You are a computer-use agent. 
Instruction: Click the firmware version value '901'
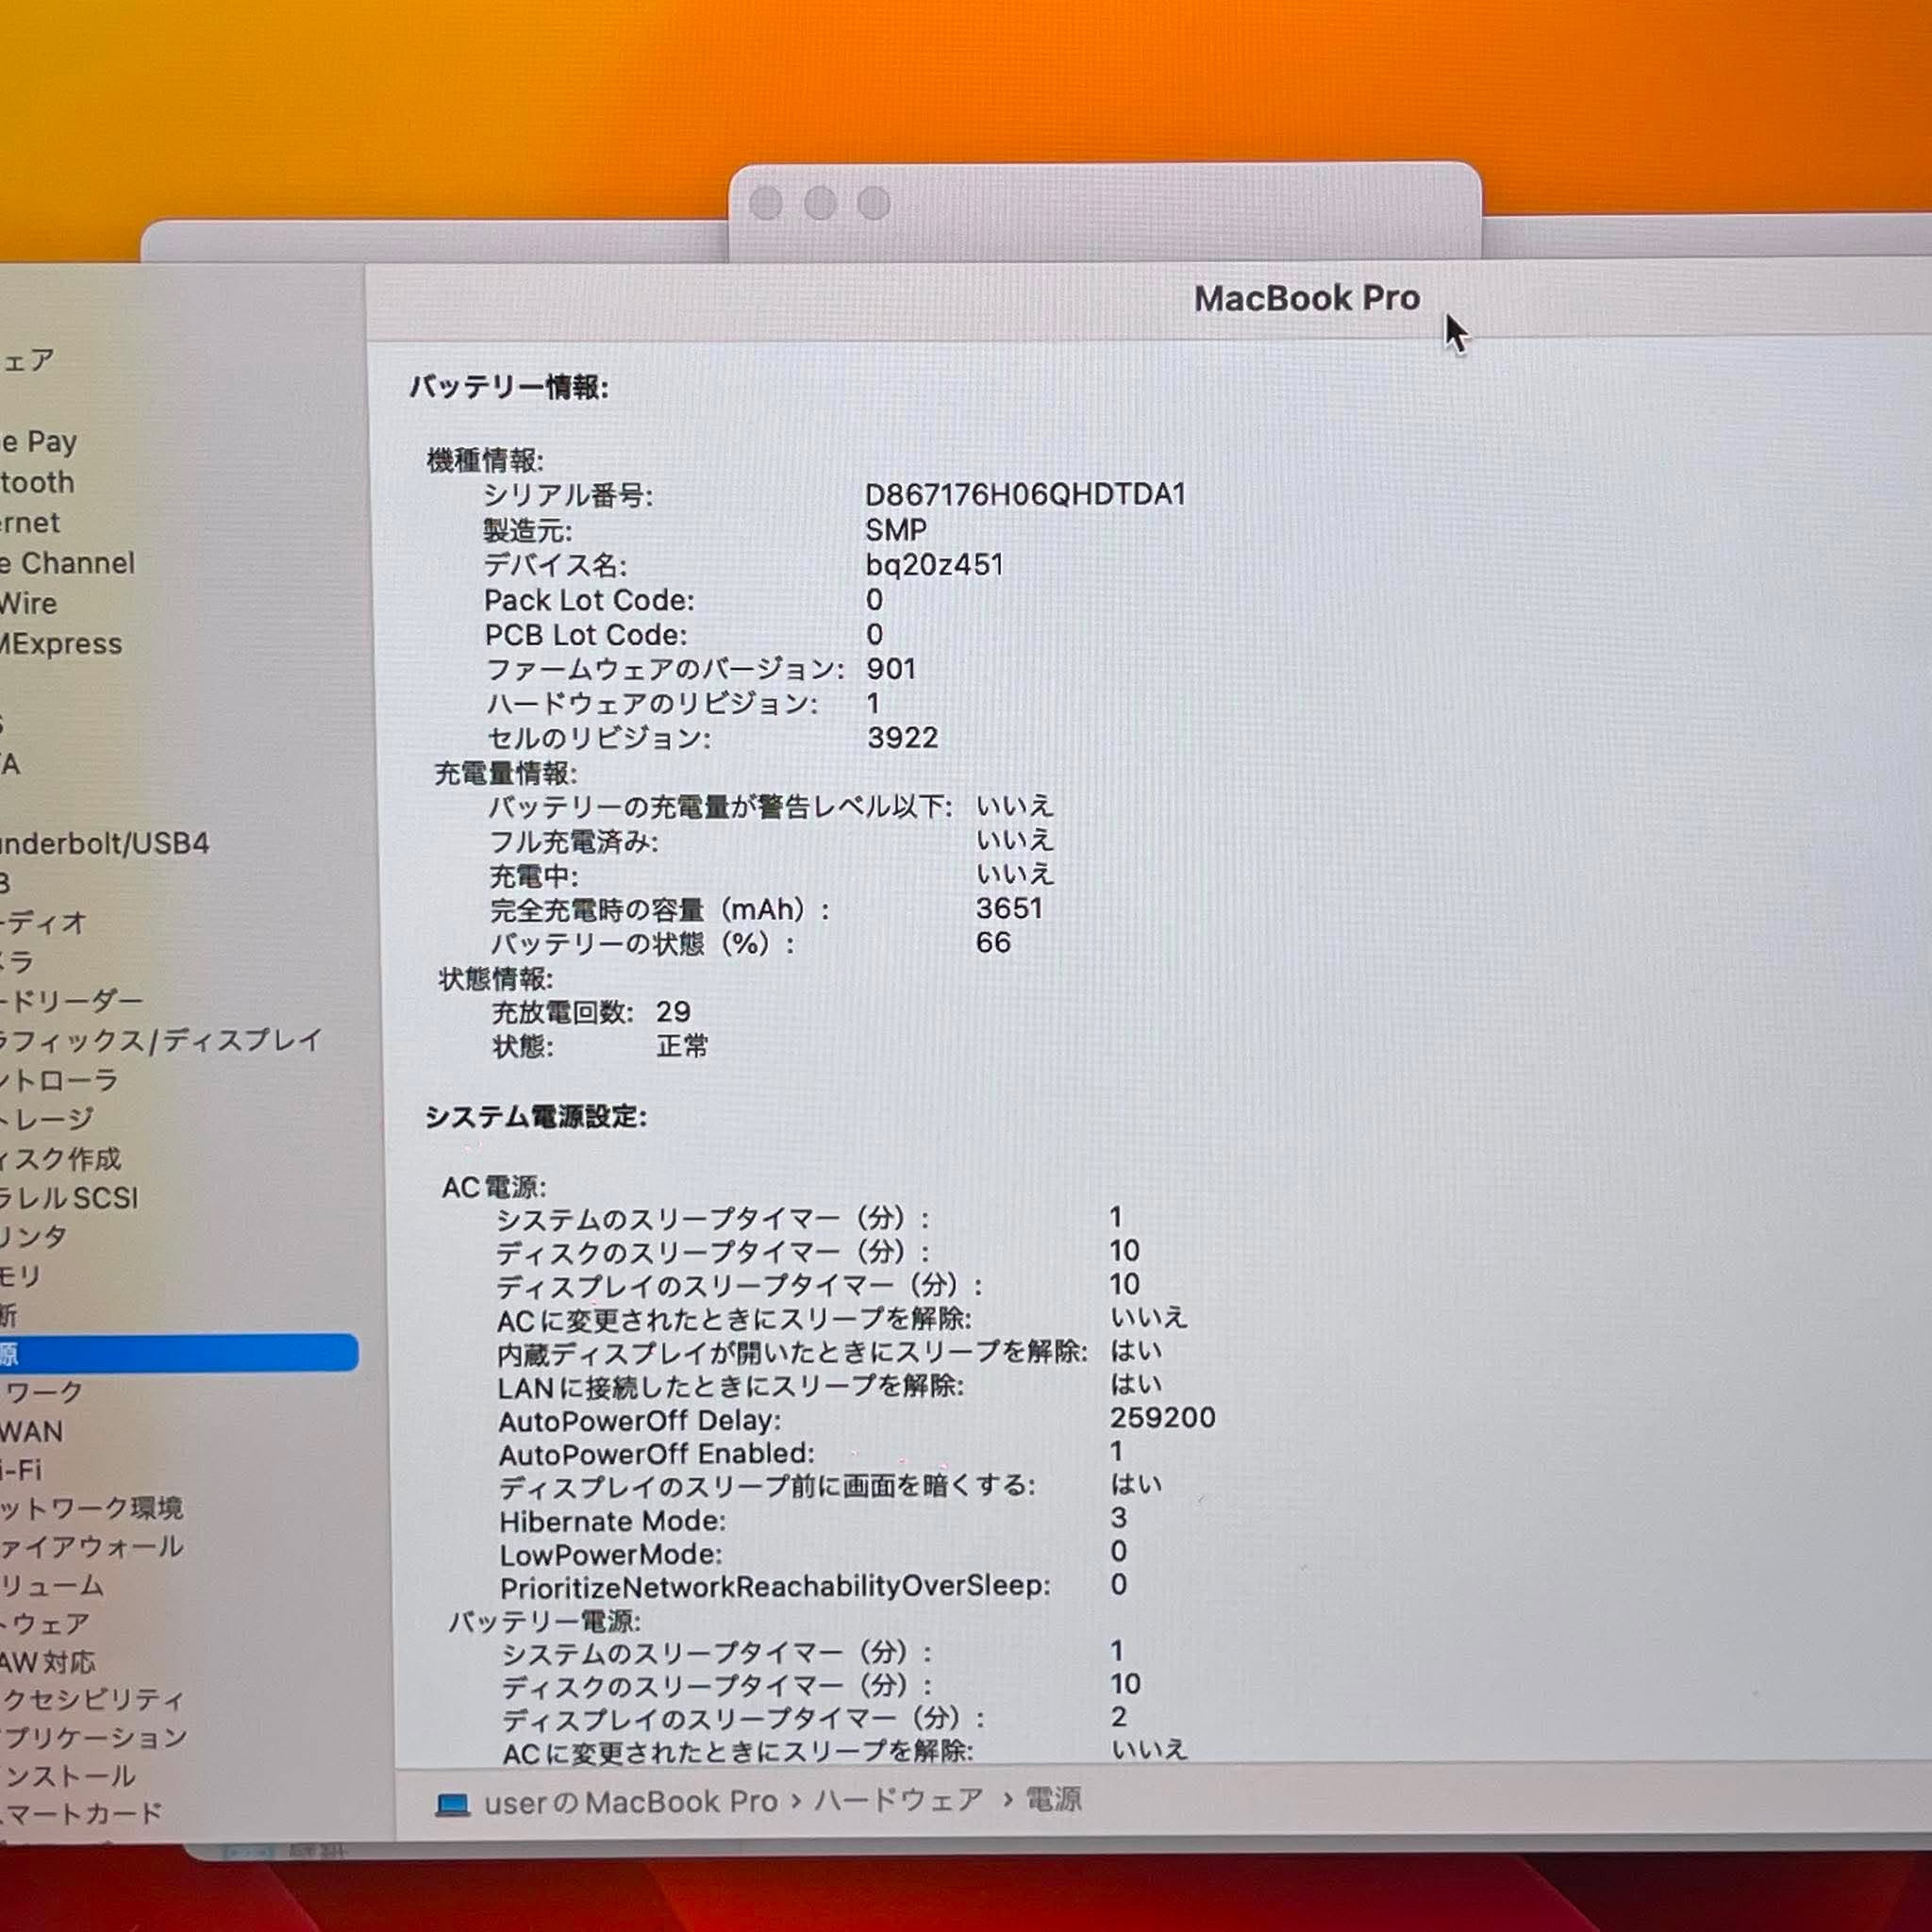coord(891,669)
